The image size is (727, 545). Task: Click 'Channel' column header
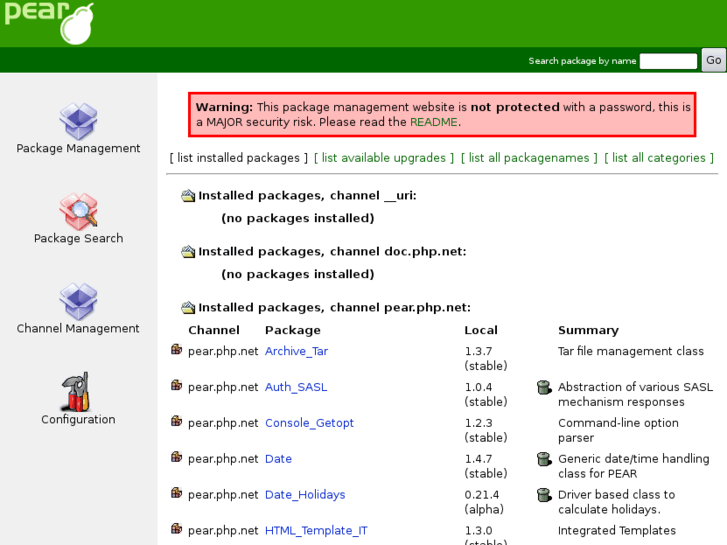(214, 330)
